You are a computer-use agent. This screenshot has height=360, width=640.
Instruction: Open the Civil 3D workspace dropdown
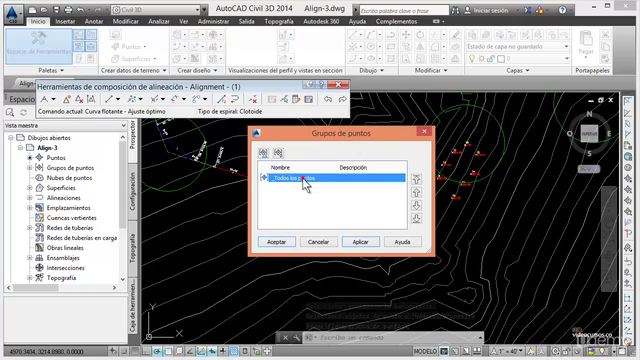pos(156,9)
